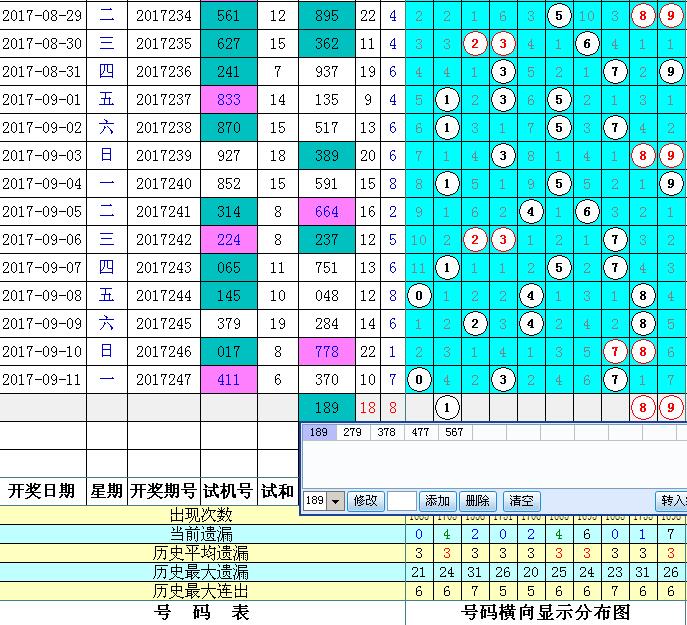Viewport: 687px width, 625px height.
Task: Select 378 in the number list
Action: pyautogui.click(x=384, y=432)
